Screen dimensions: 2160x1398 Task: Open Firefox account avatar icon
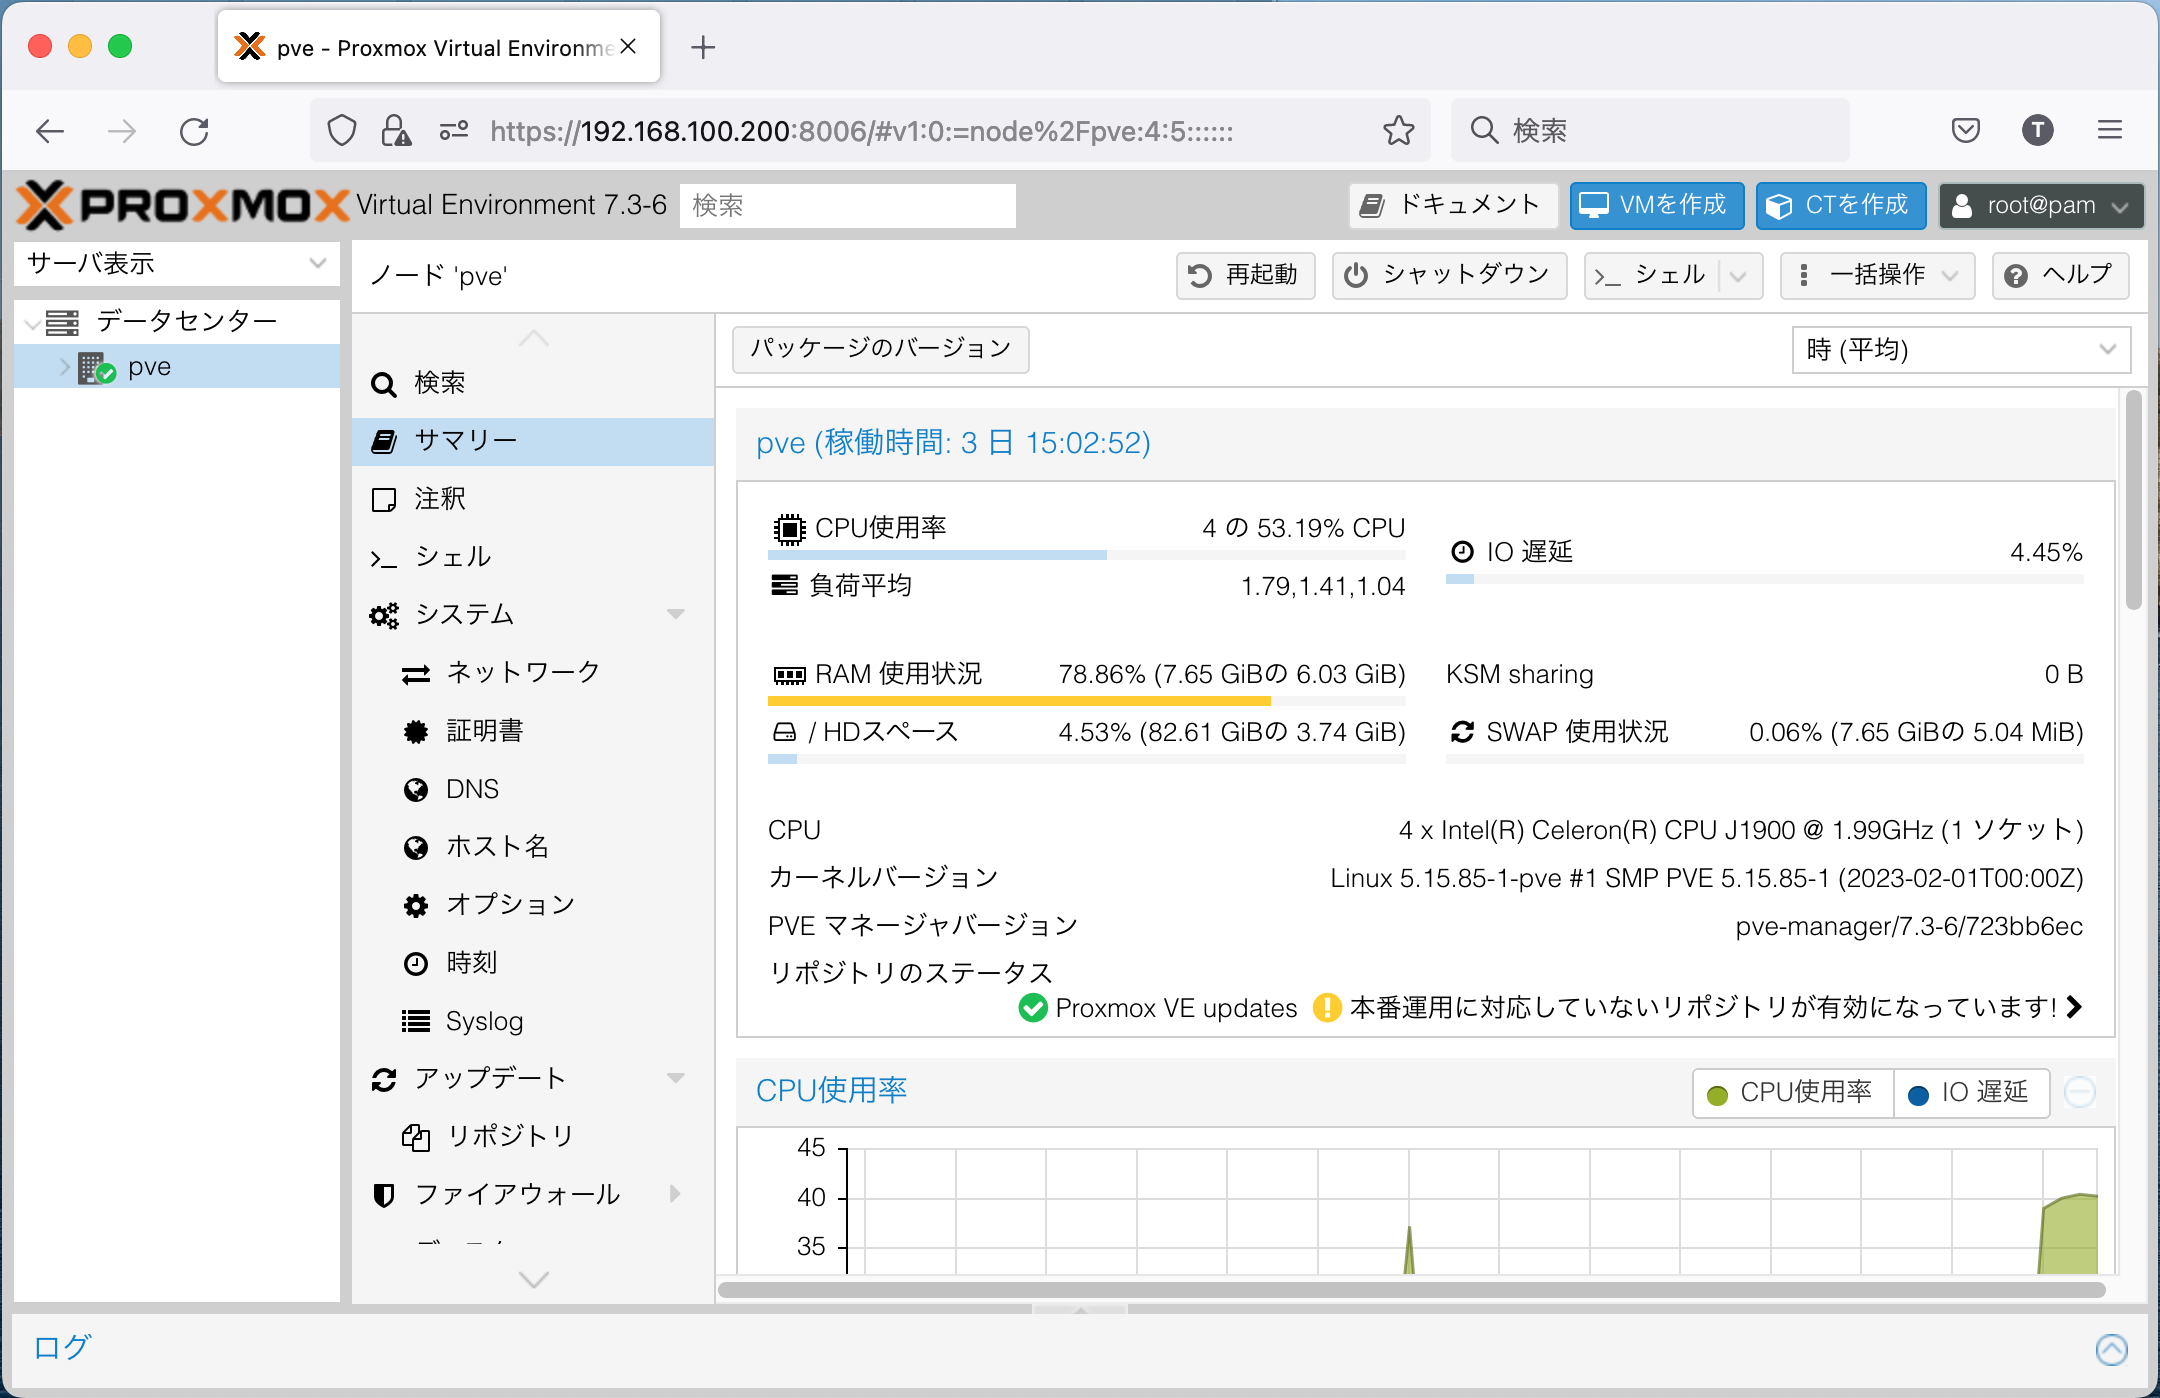coord(2038,130)
